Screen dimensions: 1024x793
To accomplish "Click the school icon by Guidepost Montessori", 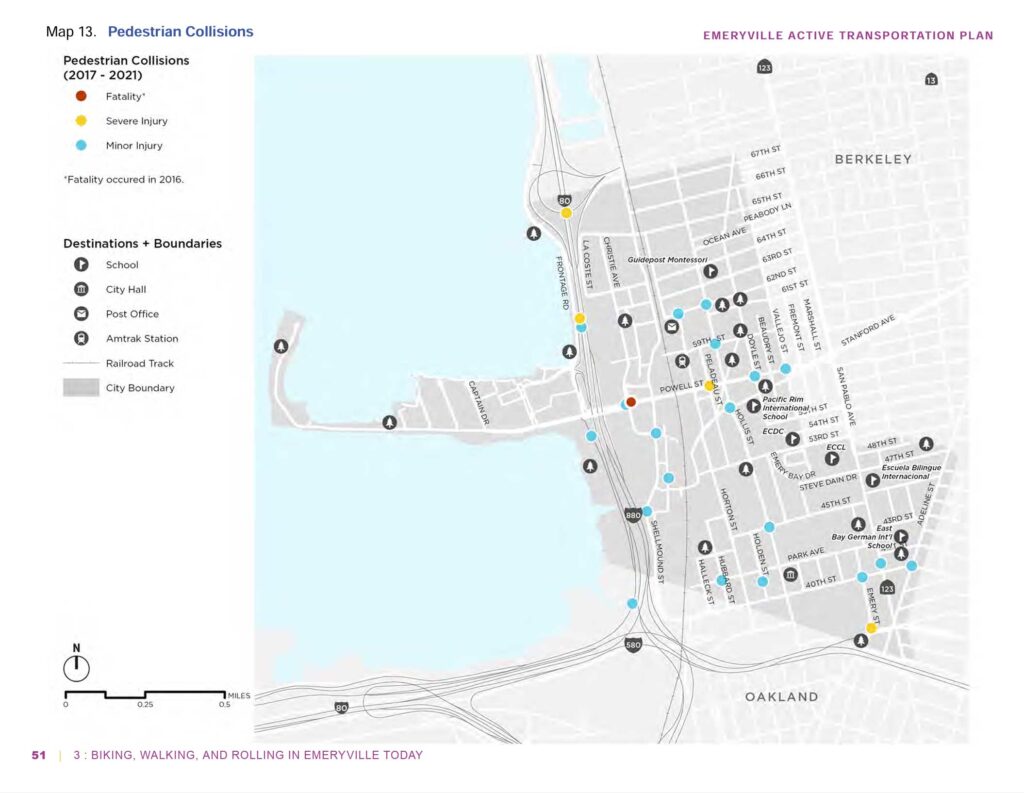I will click(x=710, y=271).
